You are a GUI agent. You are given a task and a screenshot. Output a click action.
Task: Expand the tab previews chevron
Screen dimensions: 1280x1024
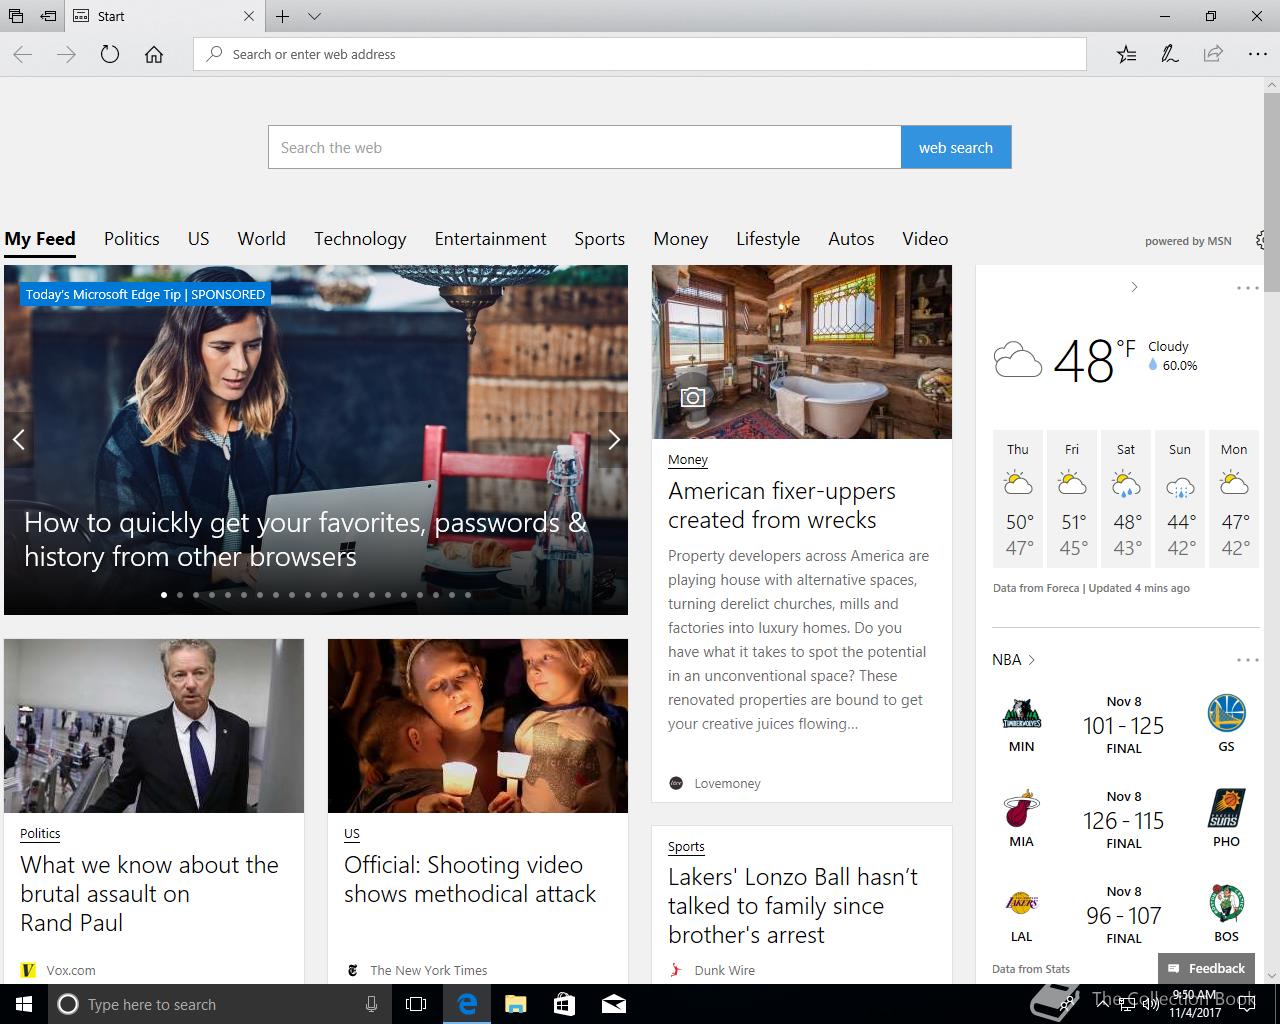pos(314,16)
